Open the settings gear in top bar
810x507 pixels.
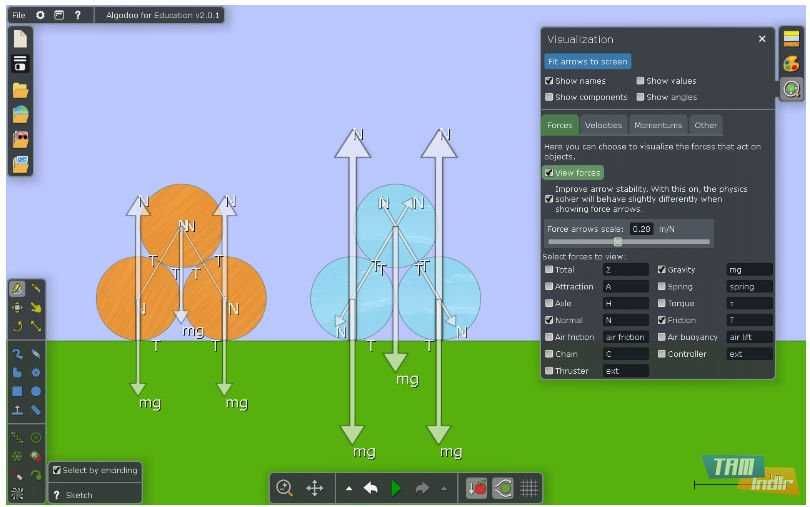(x=40, y=15)
